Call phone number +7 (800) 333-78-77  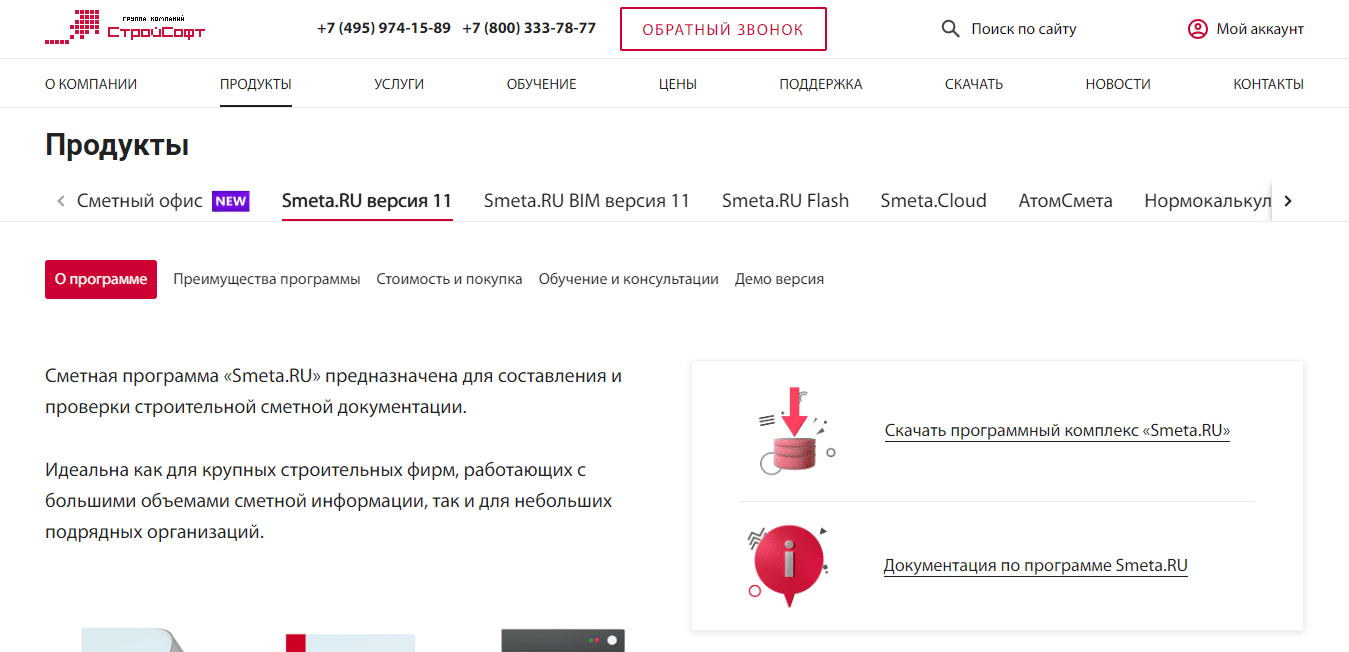[x=529, y=28]
